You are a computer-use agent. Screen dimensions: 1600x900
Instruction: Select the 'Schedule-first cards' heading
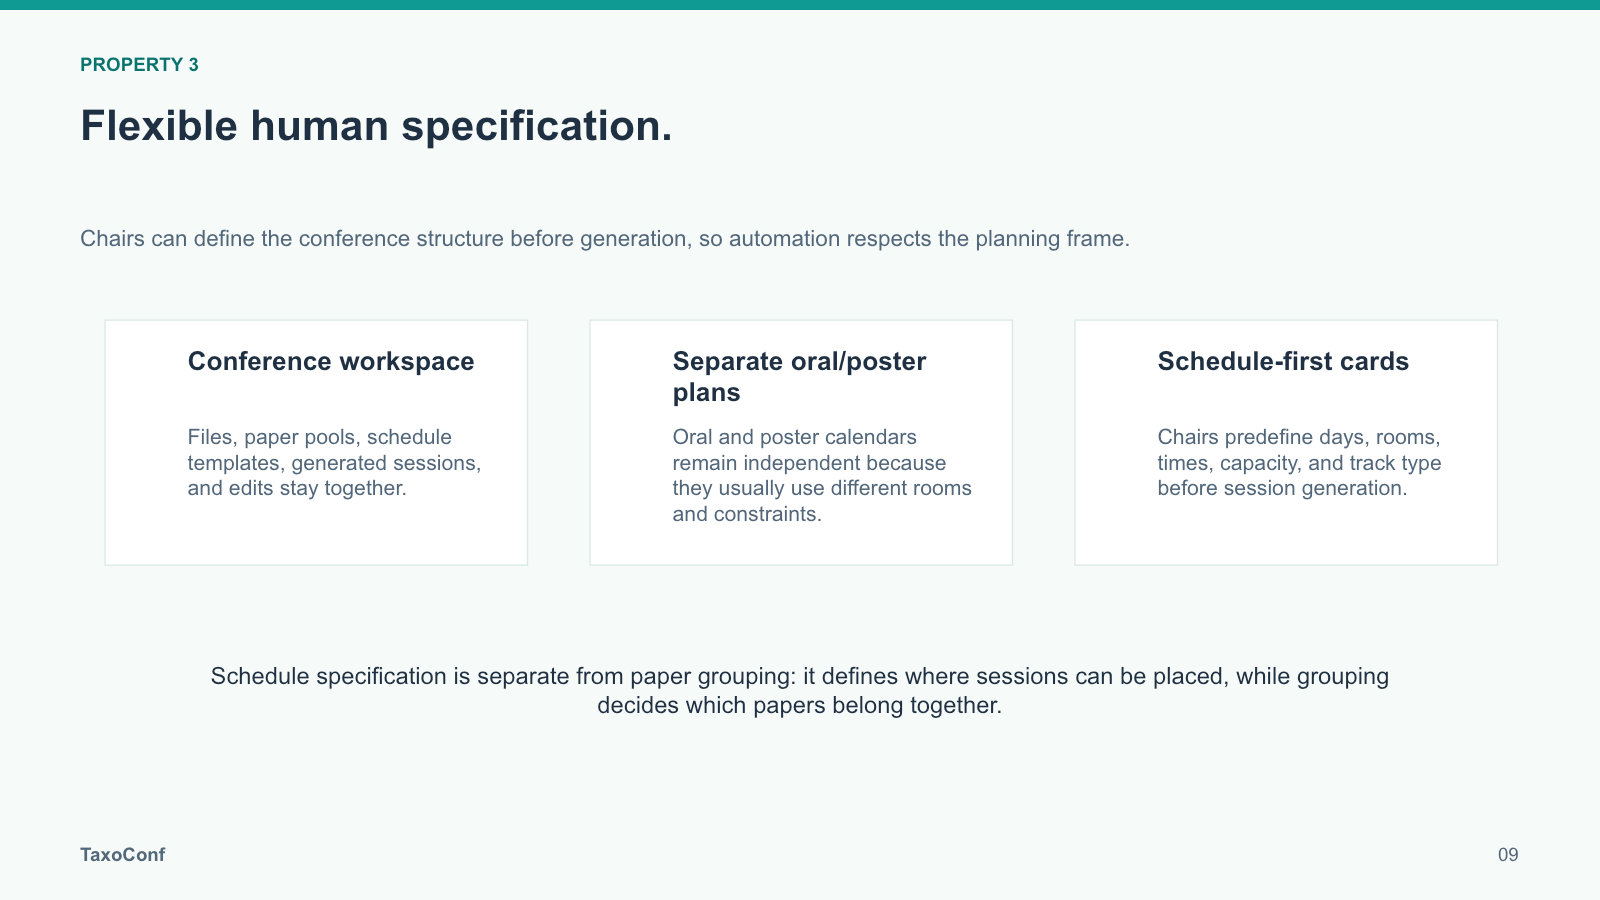pyautogui.click(x=1283, y=361)
